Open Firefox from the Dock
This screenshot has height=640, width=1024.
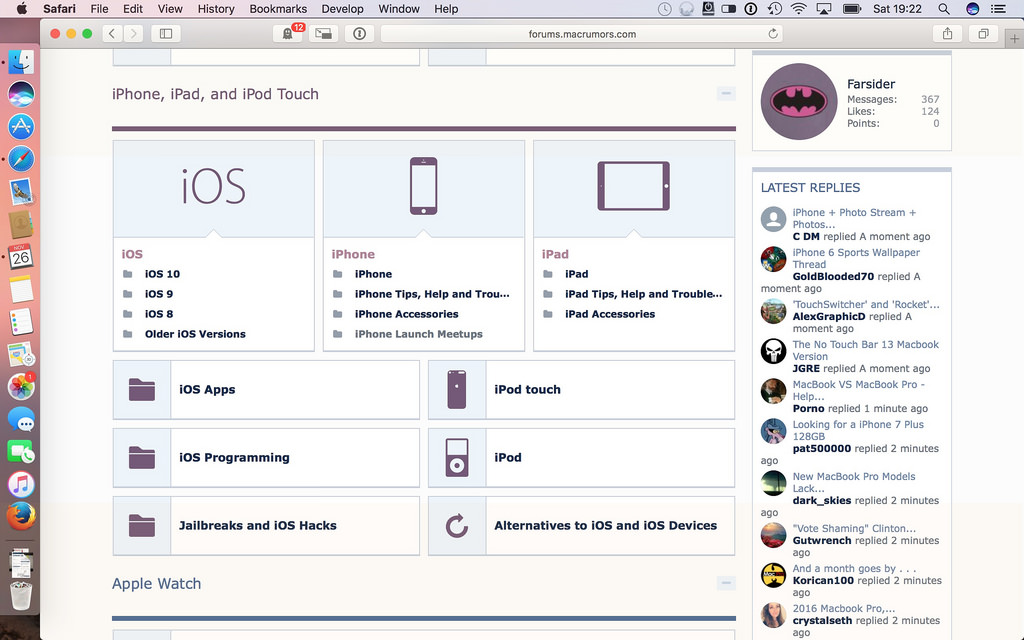click(x=21, y=516)
